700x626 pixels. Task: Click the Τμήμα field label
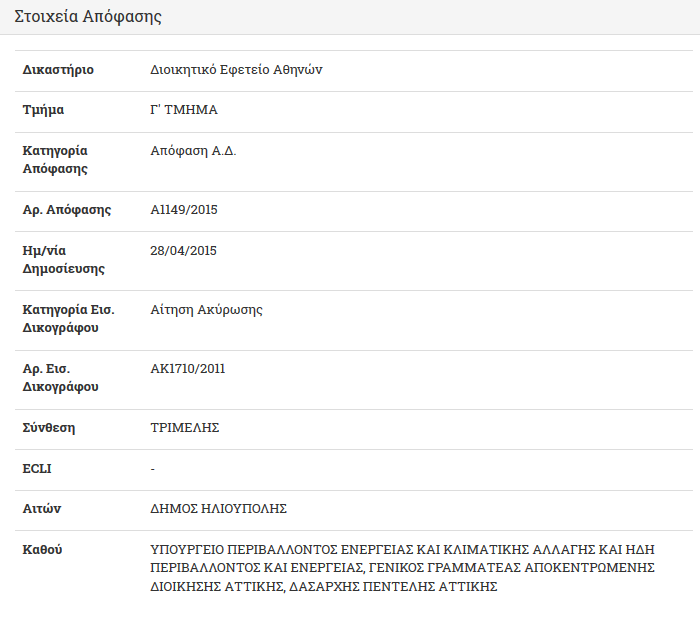pos(43,110)
